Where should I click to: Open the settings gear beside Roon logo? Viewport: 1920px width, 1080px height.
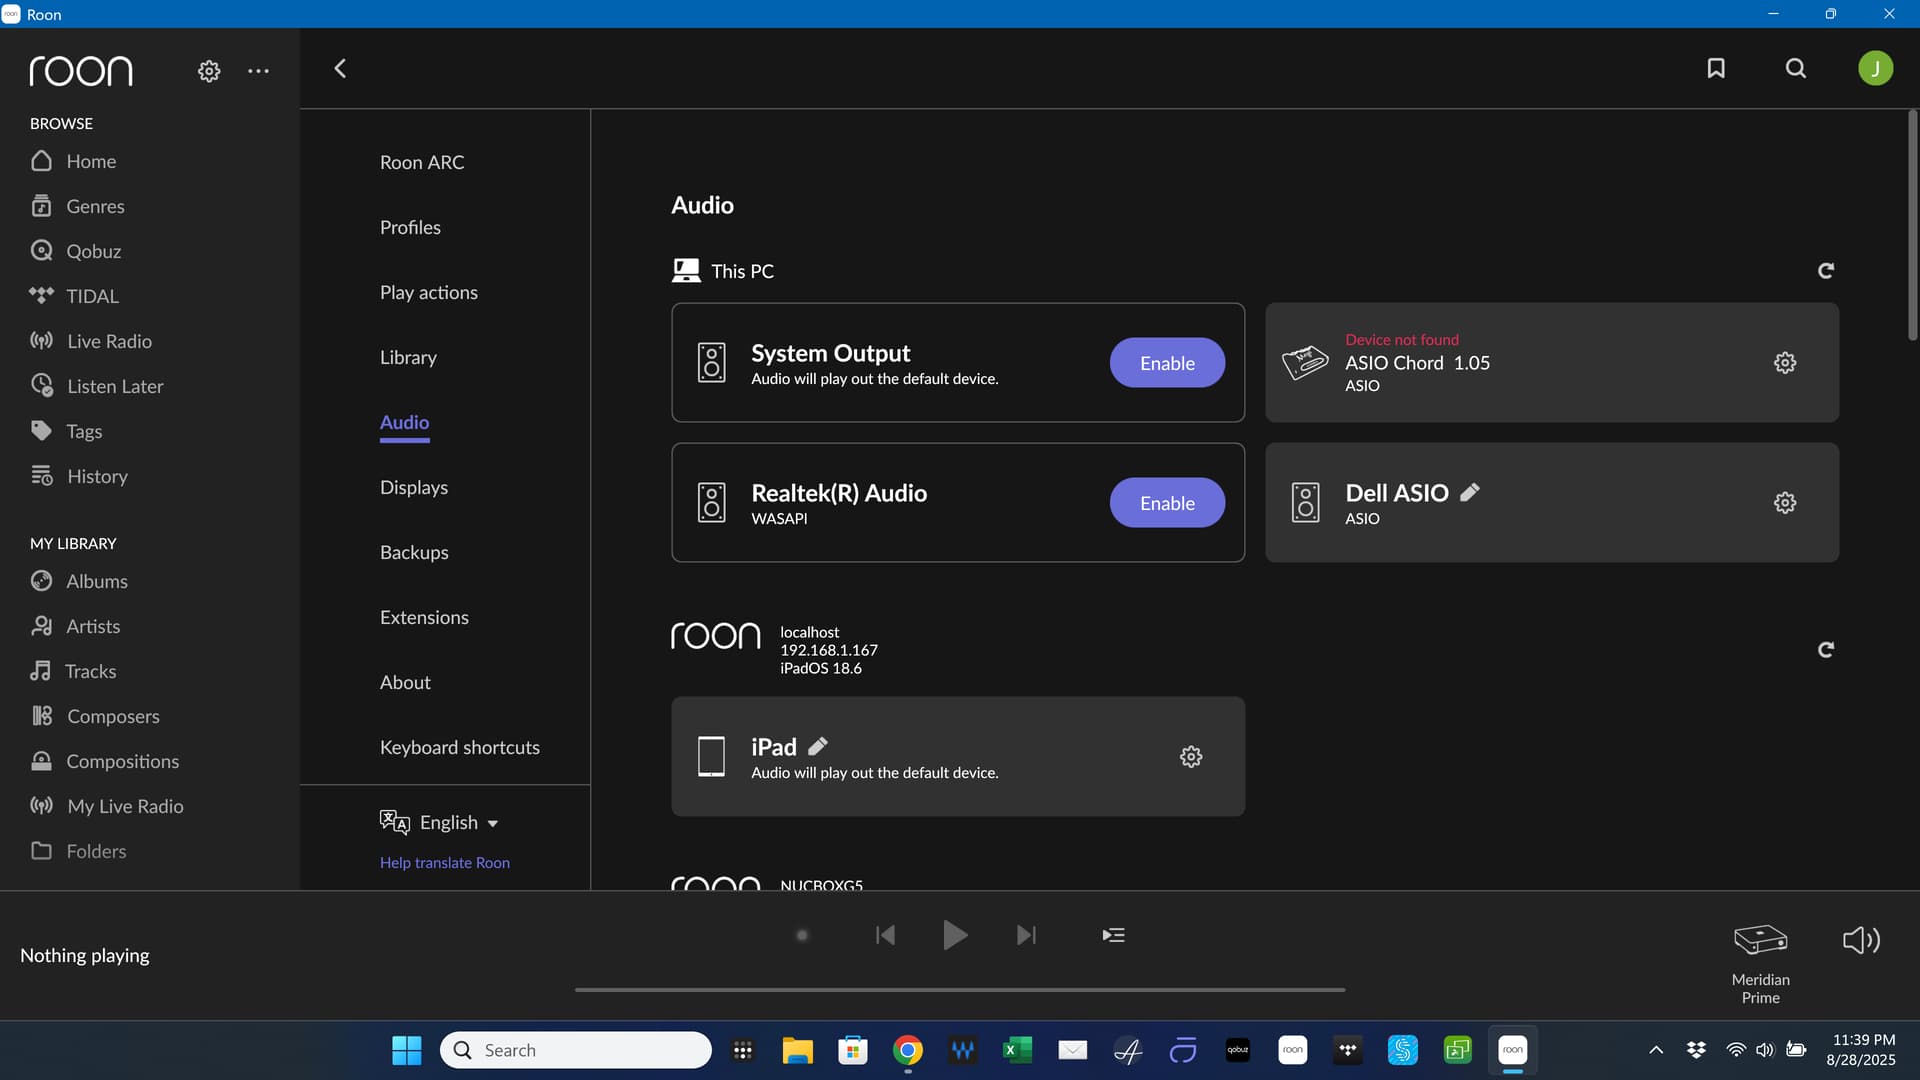208,71
